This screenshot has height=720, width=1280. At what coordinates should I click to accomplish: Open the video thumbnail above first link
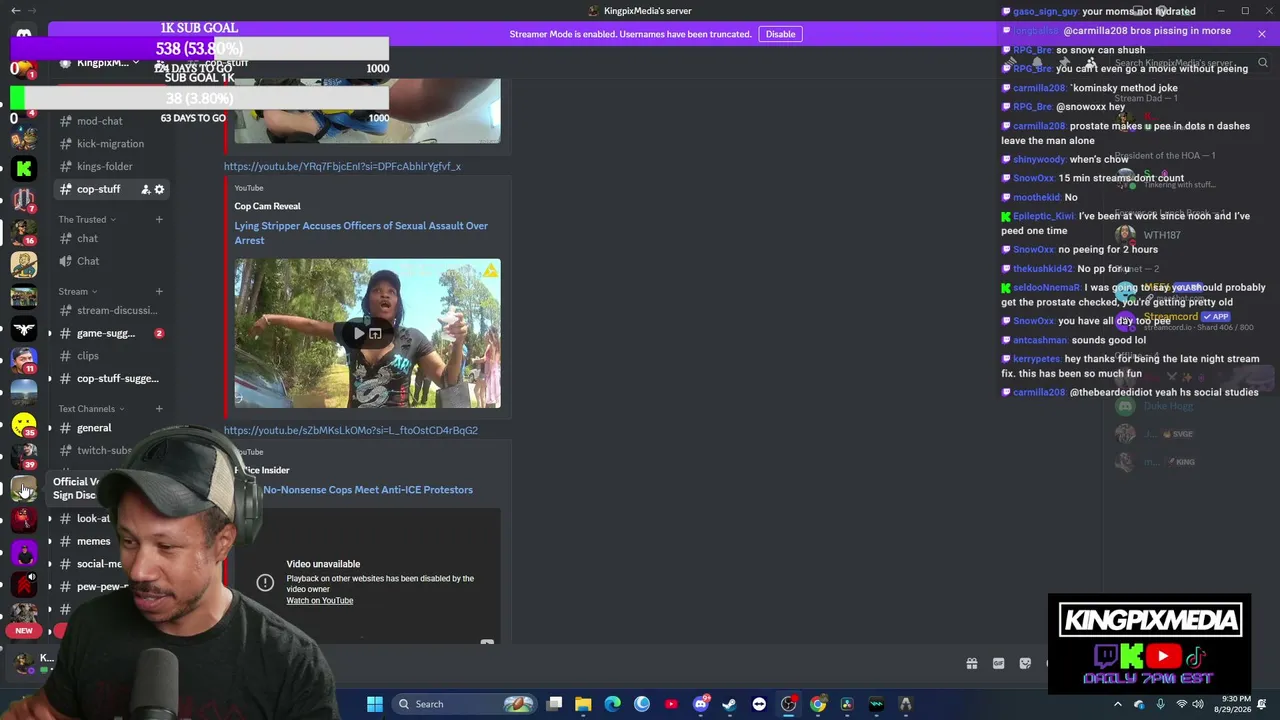tap(367, 112)
